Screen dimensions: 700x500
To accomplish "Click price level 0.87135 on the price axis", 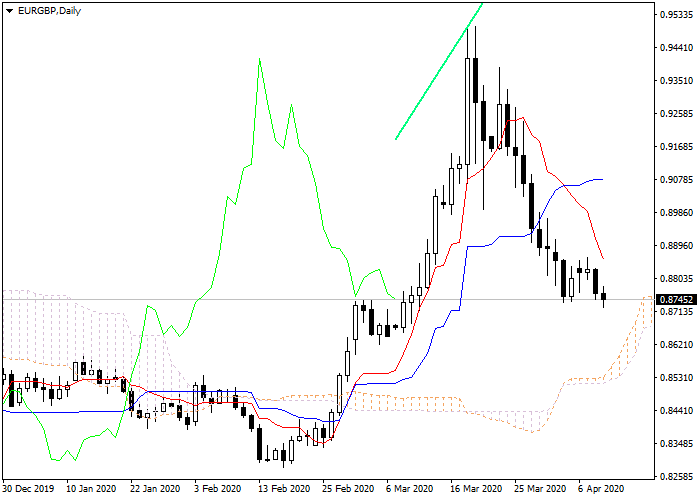I will click(x=676, y=312).
